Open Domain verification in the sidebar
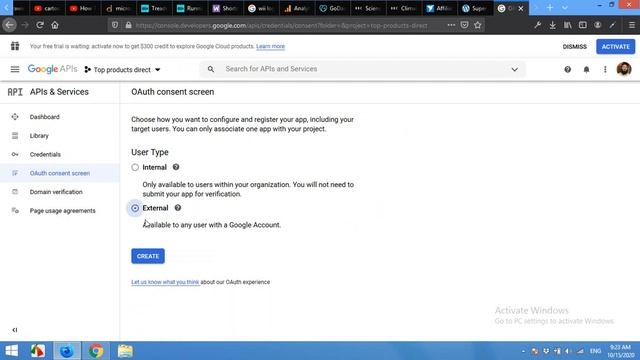 56,192
